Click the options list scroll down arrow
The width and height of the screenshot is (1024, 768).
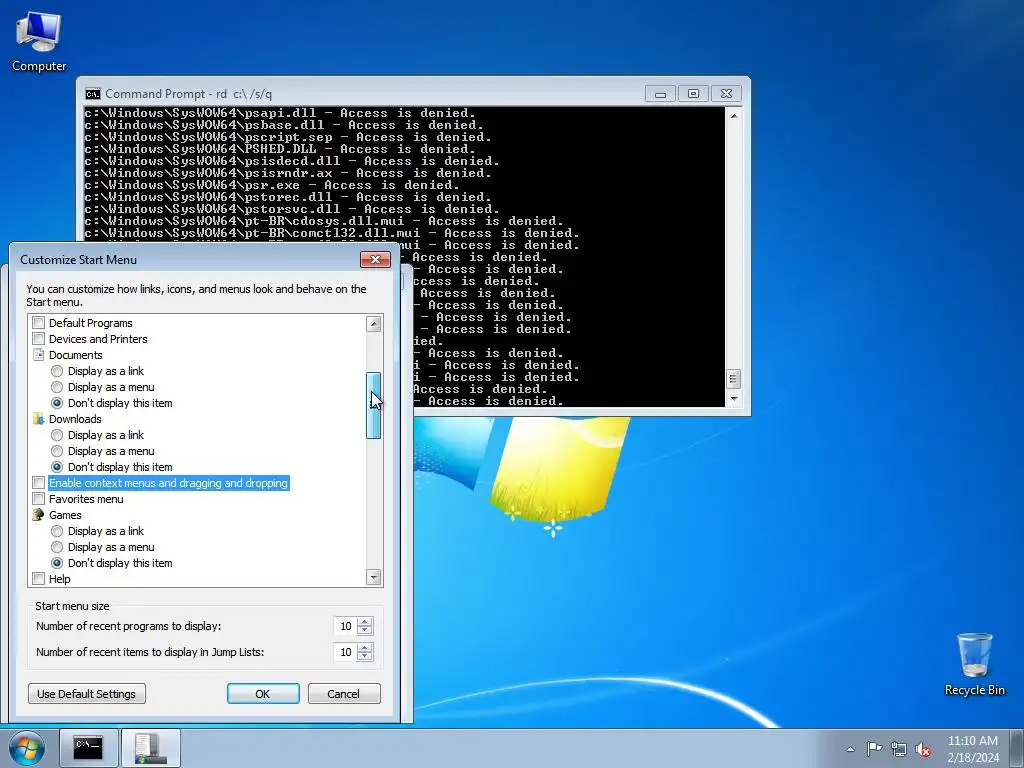(374, 577)
